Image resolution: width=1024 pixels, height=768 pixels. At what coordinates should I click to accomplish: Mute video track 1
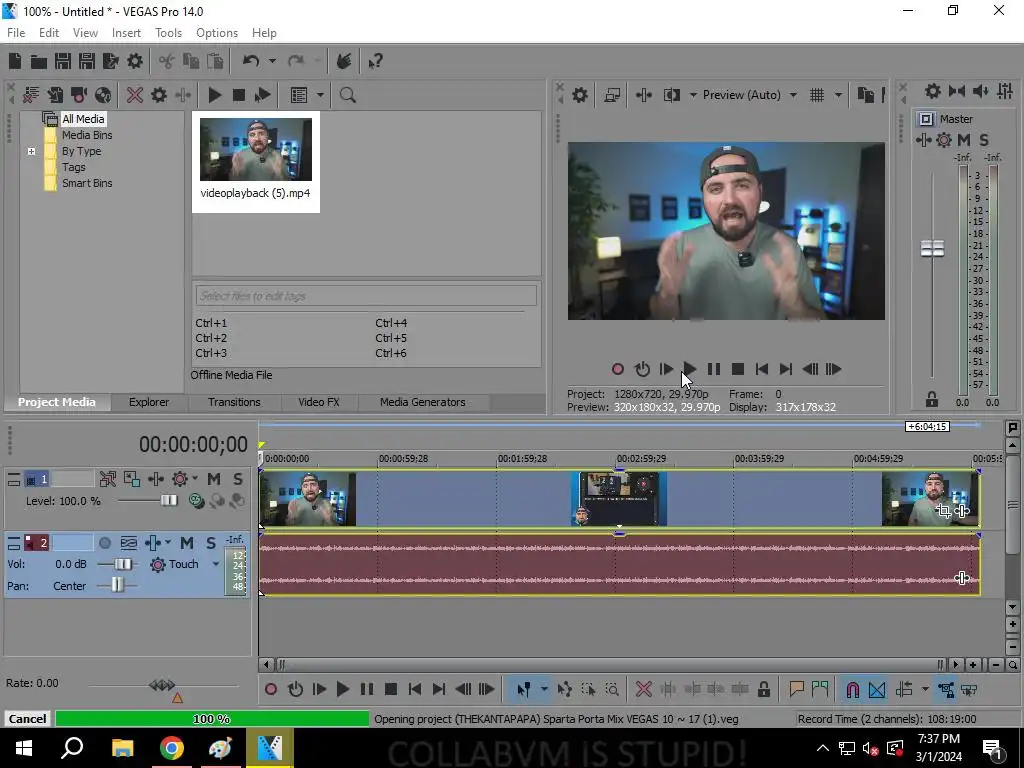(214, 479)
